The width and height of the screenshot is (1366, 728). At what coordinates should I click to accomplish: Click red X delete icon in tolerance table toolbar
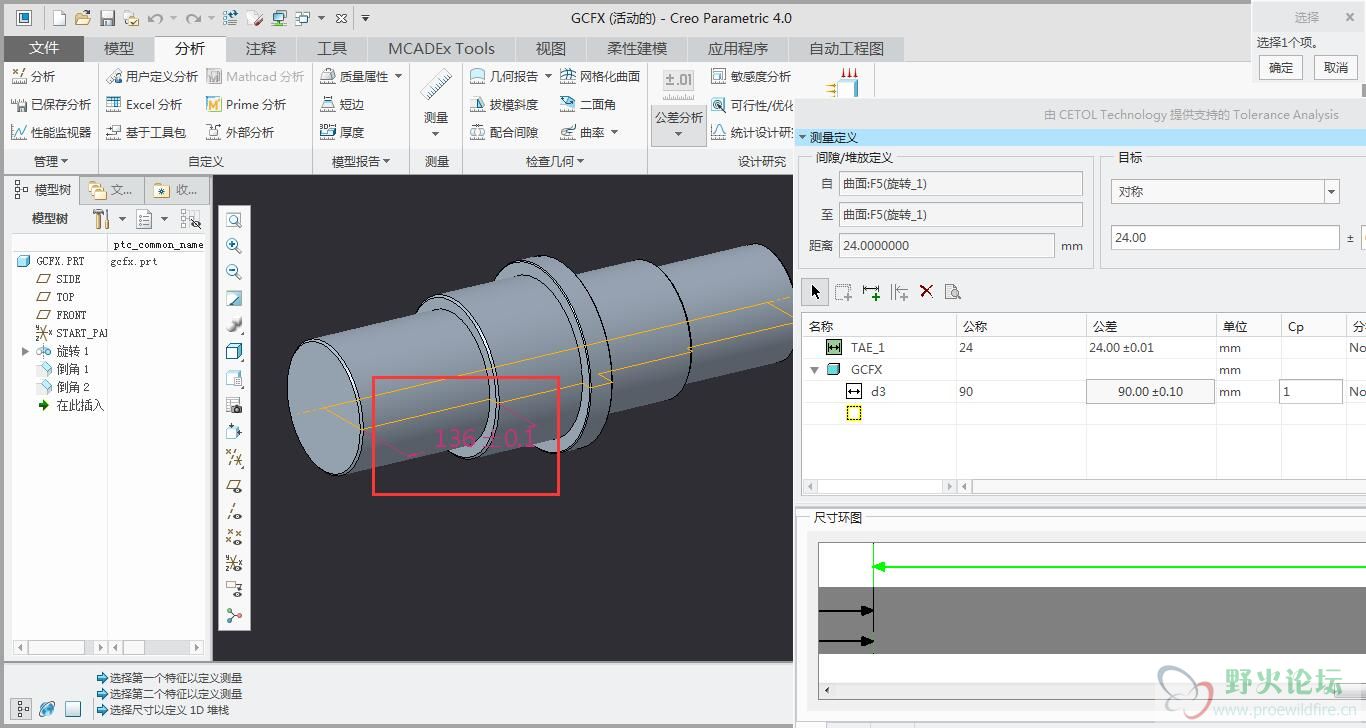[x=926, y=291]
